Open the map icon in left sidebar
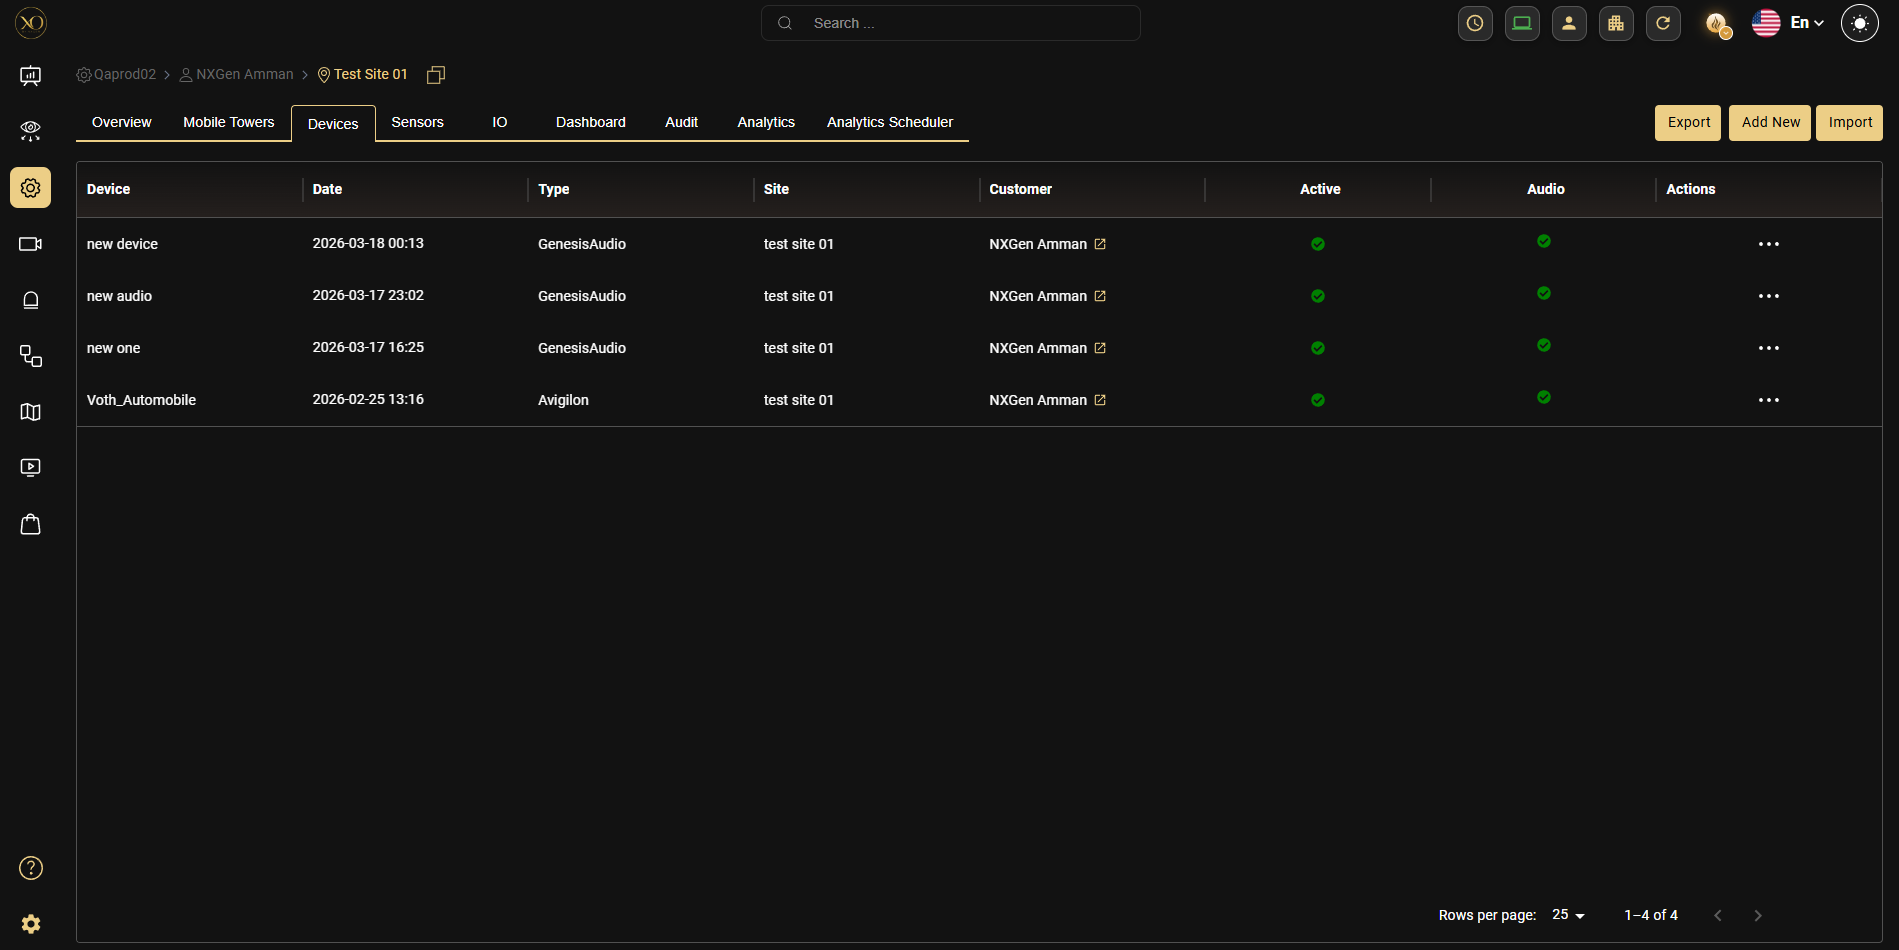The height and width of the screenshot is (950, 1899). [30, 412]
